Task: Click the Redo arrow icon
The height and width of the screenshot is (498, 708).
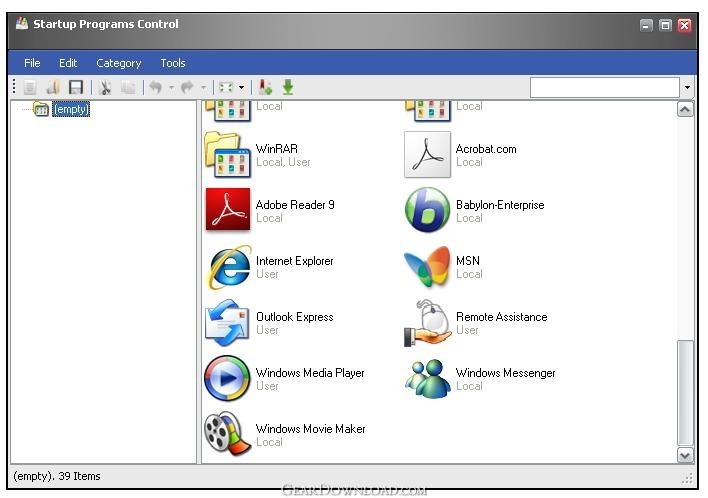Action: pyautogui.click(x=187, y=87)
